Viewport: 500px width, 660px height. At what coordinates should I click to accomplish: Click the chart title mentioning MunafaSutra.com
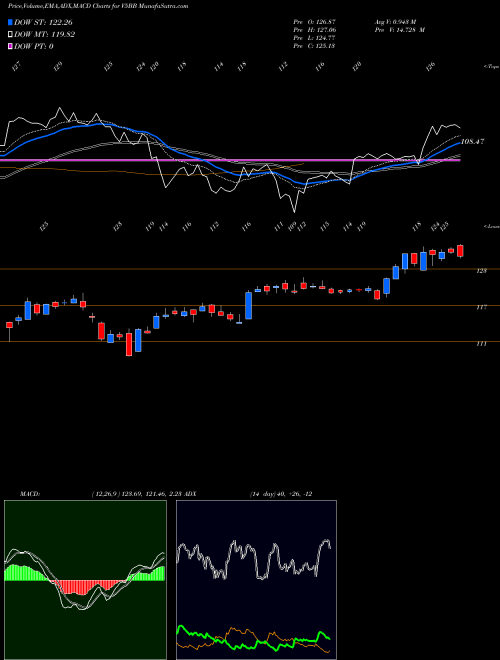pos(98,6)
